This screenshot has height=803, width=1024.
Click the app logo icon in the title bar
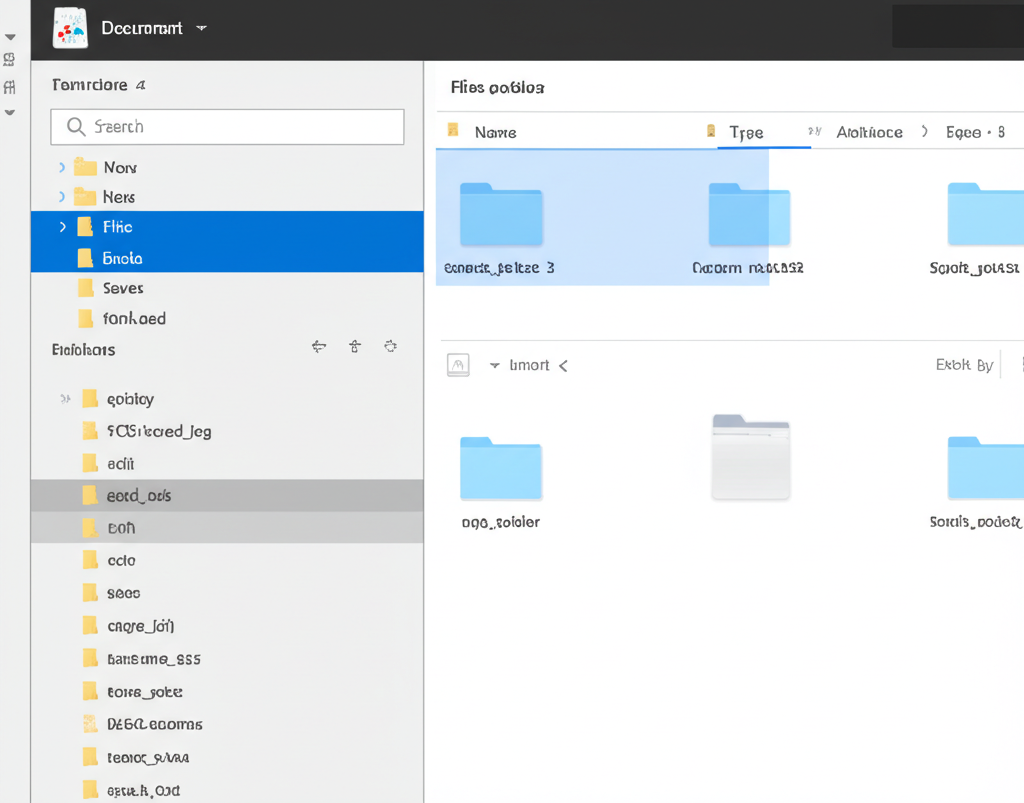69,28
